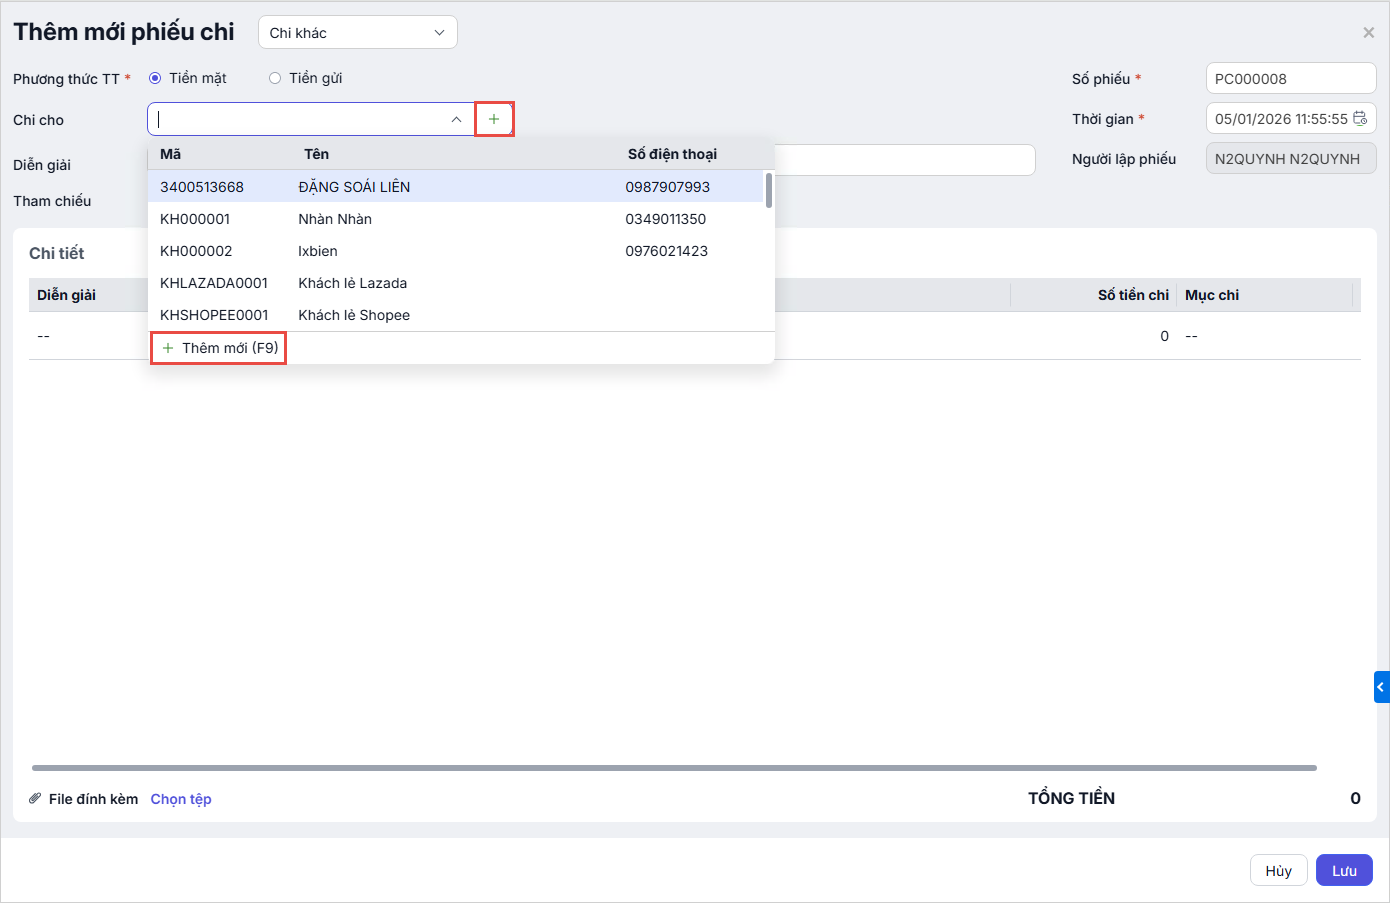1390x903 pixels.
Task: Open the Chi khác voucher type dropdown
Action: [x=357, y=33]
